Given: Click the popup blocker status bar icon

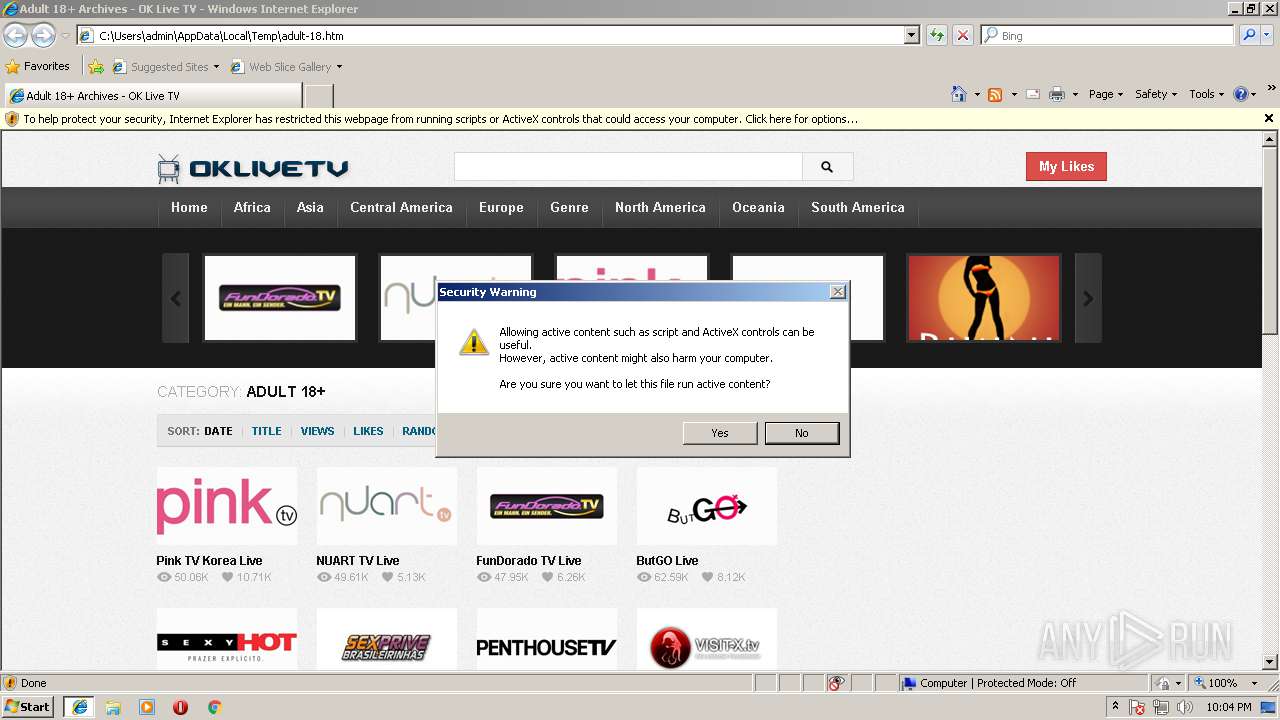Looking at the screenshot, I should 836,683.
